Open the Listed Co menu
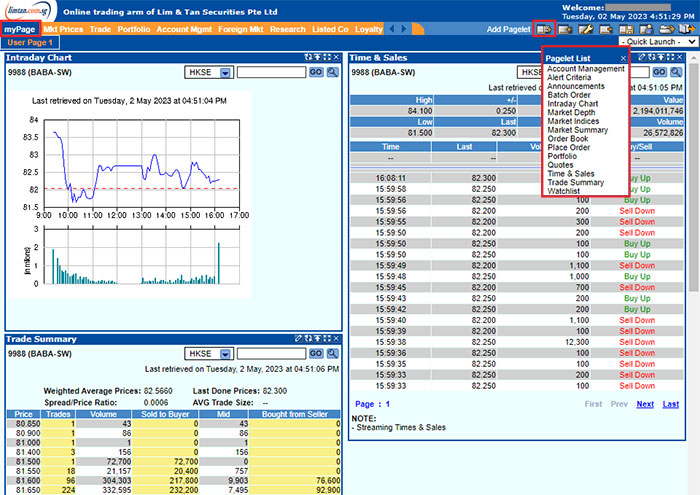This screenshot has width=700, height=495. pos(330,29)
